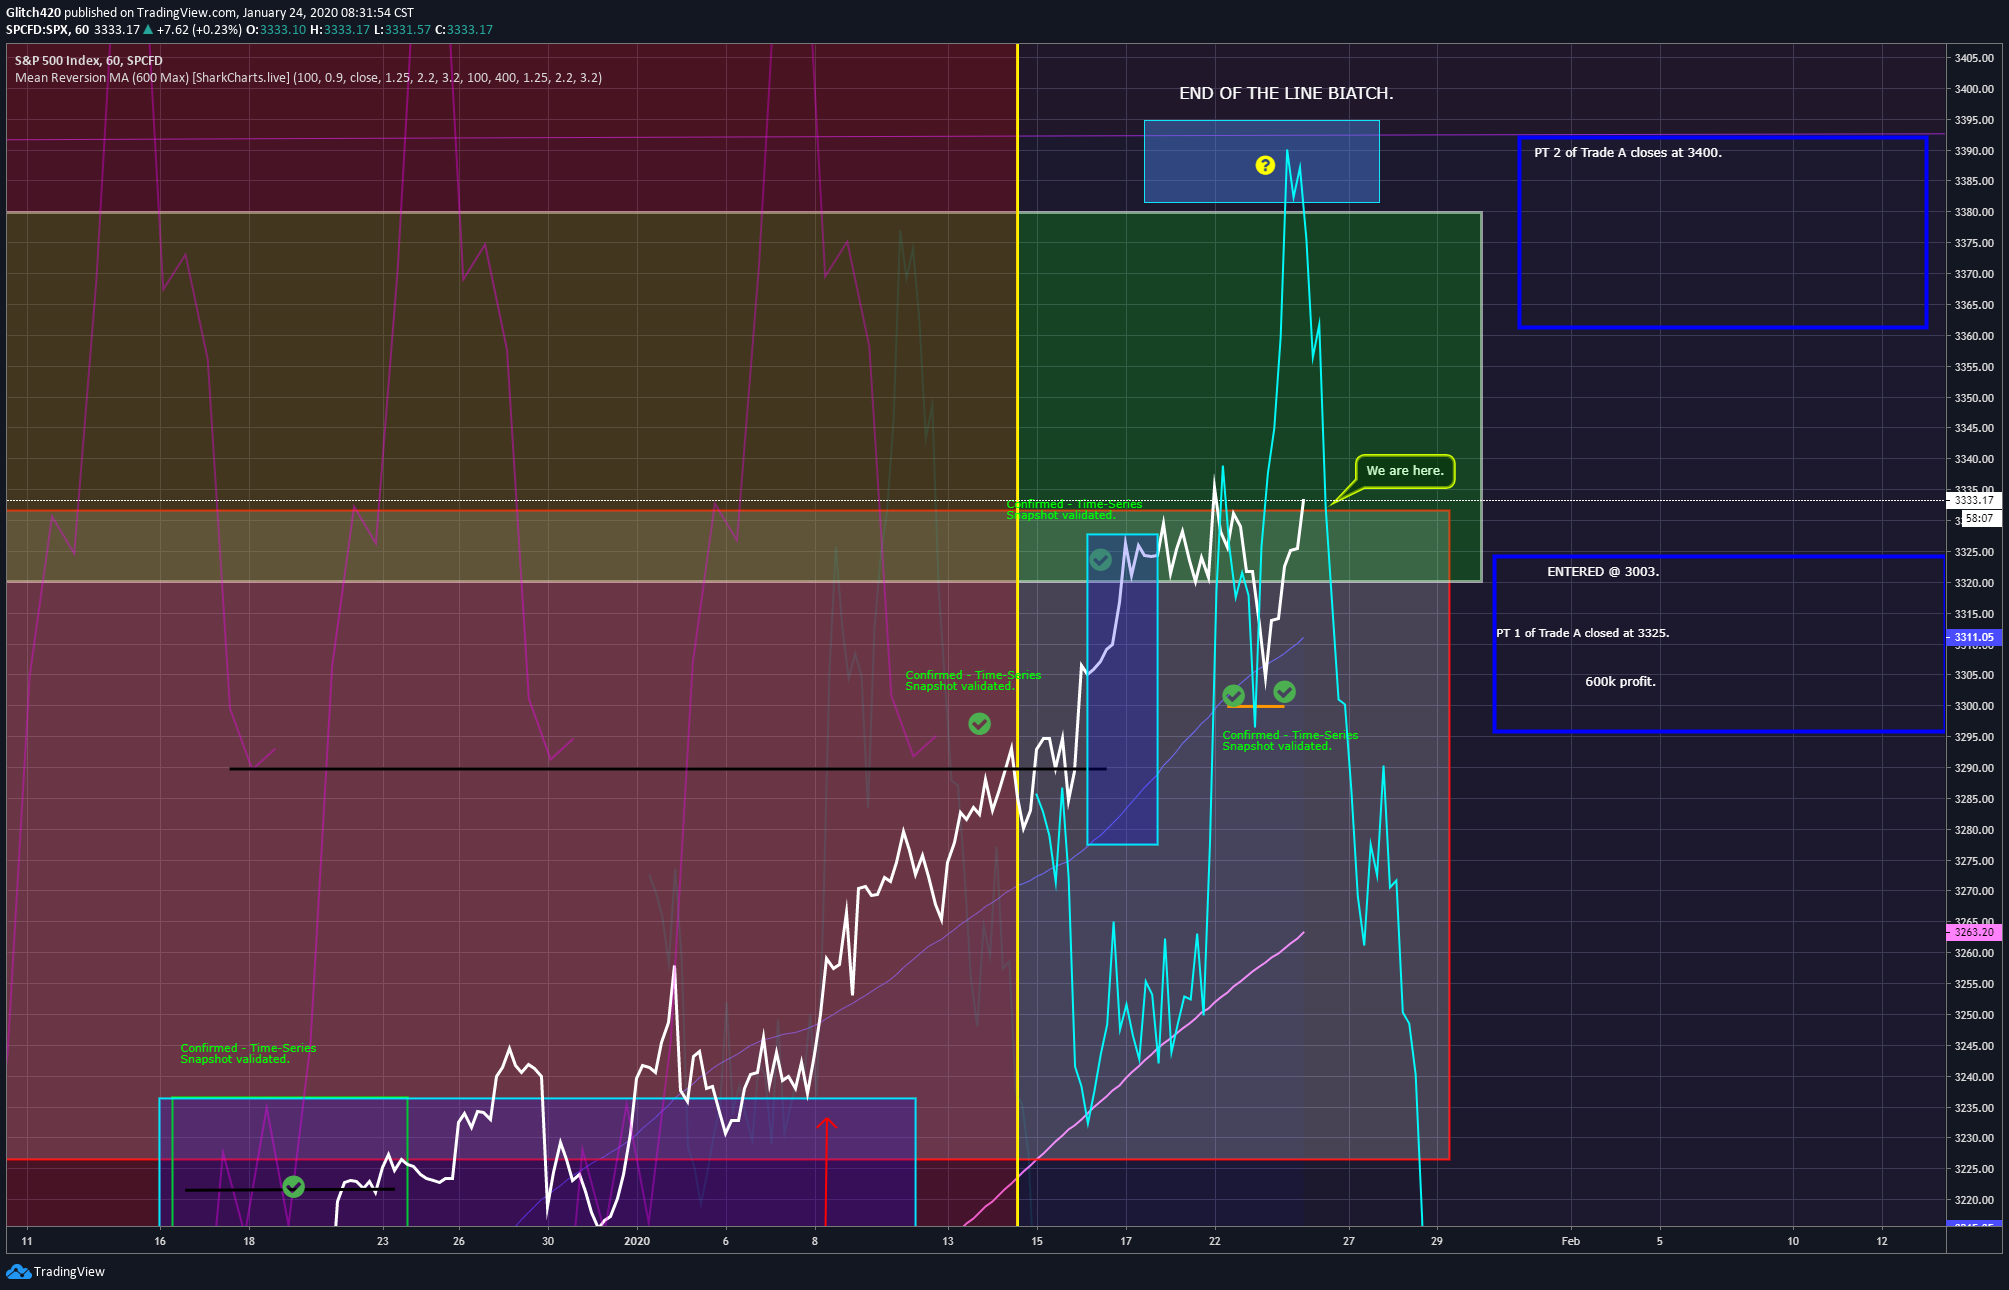Screen dimensions: 2009x1290
Task: Click 'Confirmed - Time-Series' text crossing the yellow vertical line
Action: tap(1074, 504)
